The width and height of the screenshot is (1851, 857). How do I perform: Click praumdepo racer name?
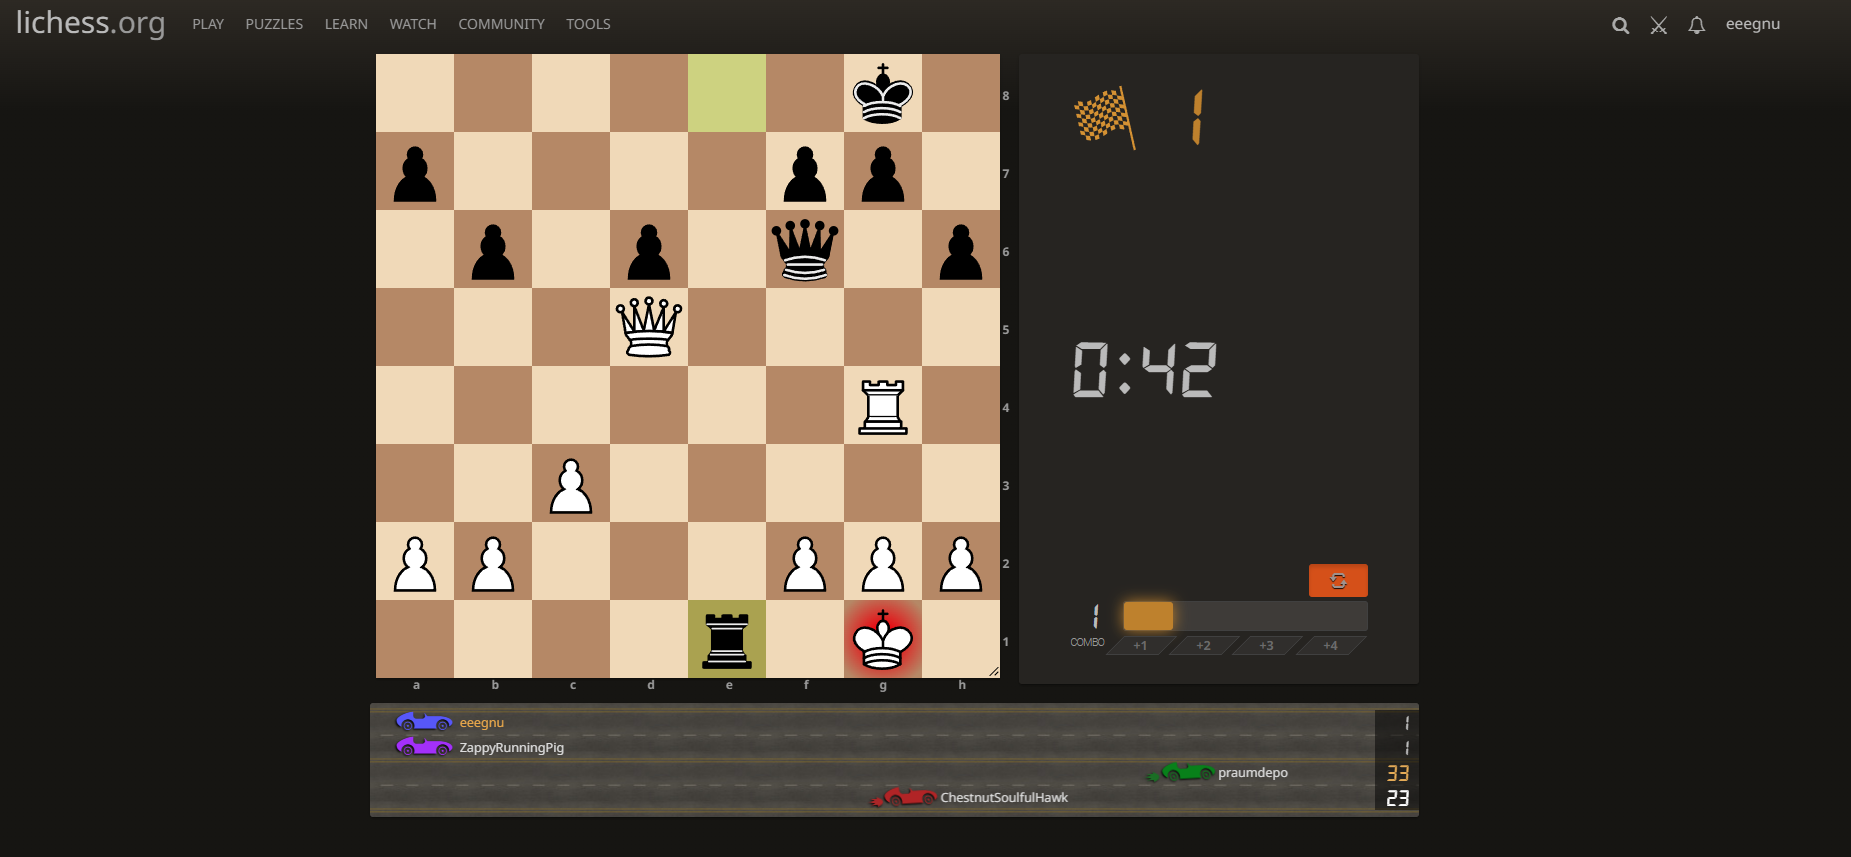(1253, 773)
